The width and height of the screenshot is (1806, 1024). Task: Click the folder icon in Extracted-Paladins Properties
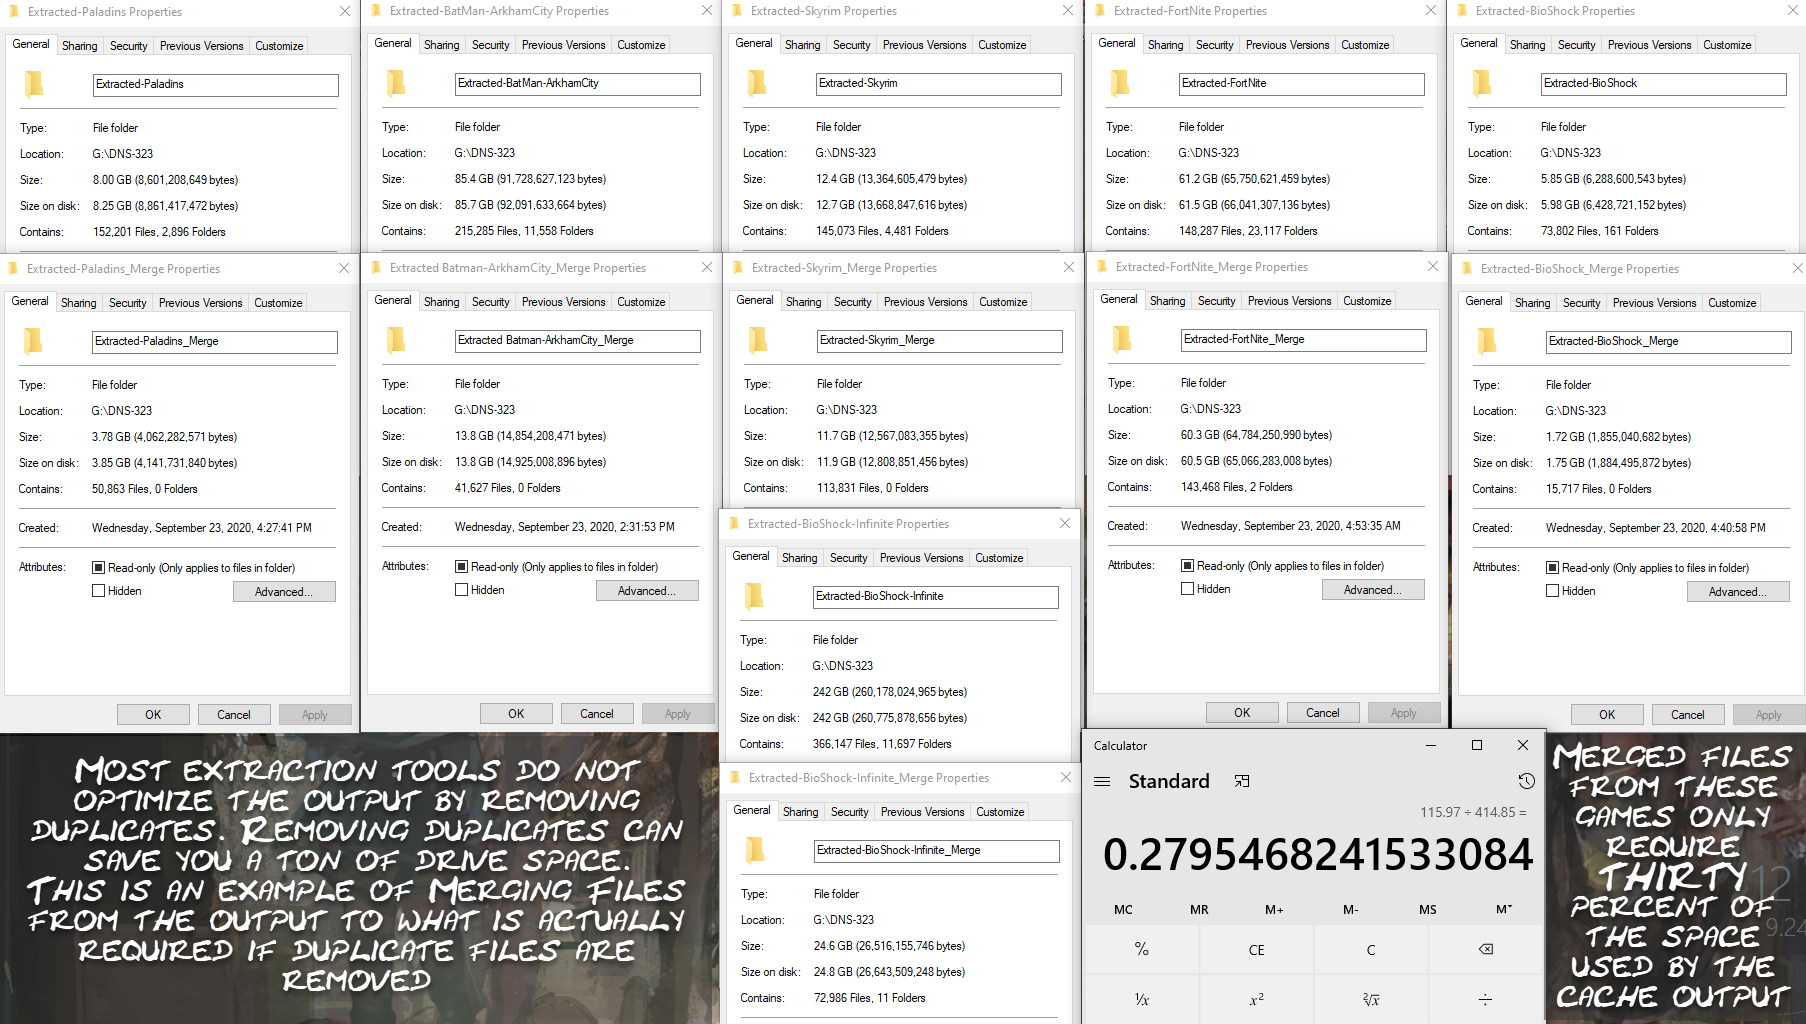click(35, 84)
